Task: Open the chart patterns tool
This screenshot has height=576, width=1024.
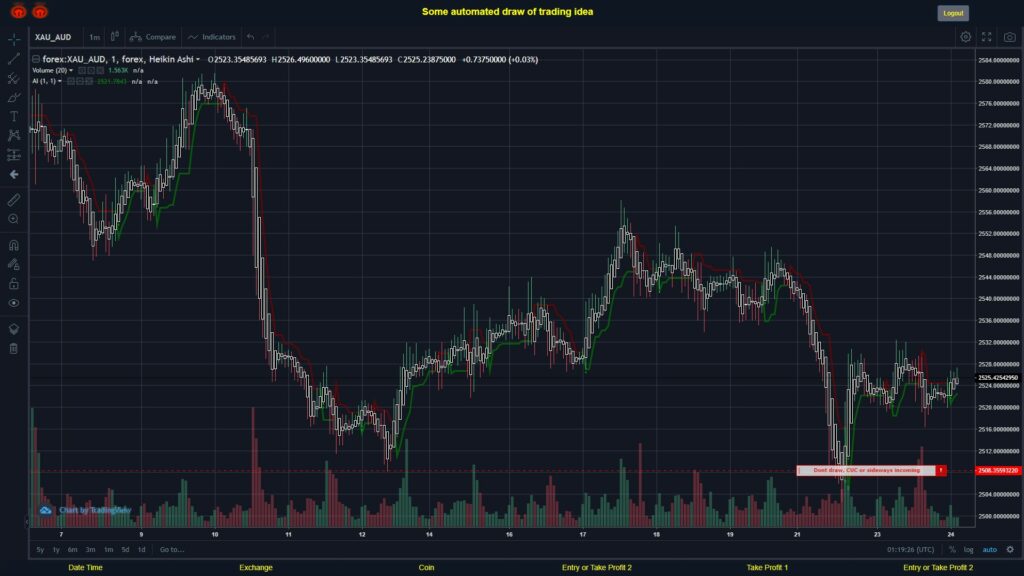Action: click(x=14, y=135)
